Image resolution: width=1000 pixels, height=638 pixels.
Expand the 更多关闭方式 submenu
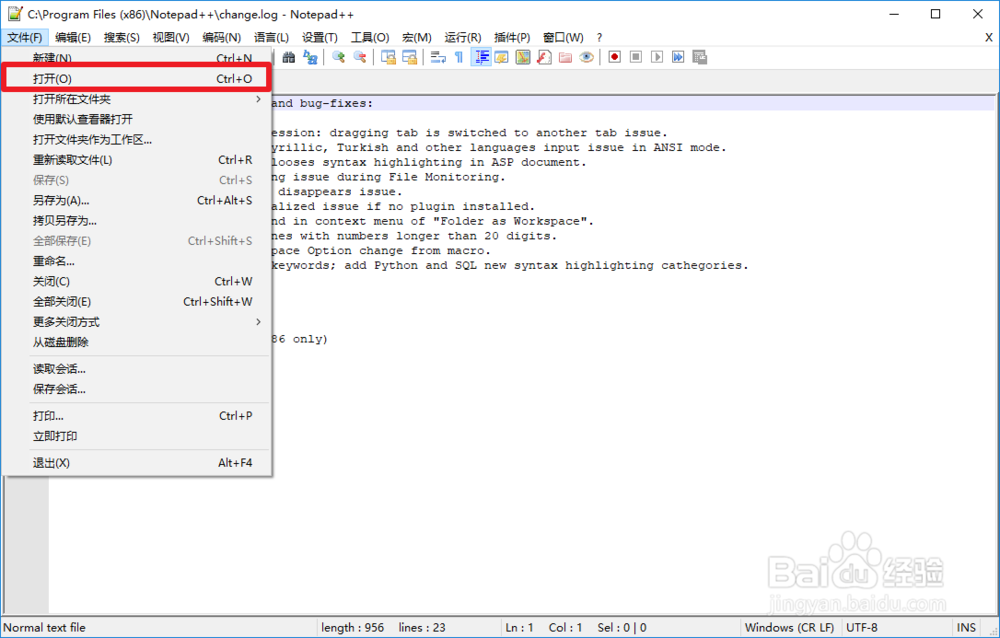(x=136, y=322)
